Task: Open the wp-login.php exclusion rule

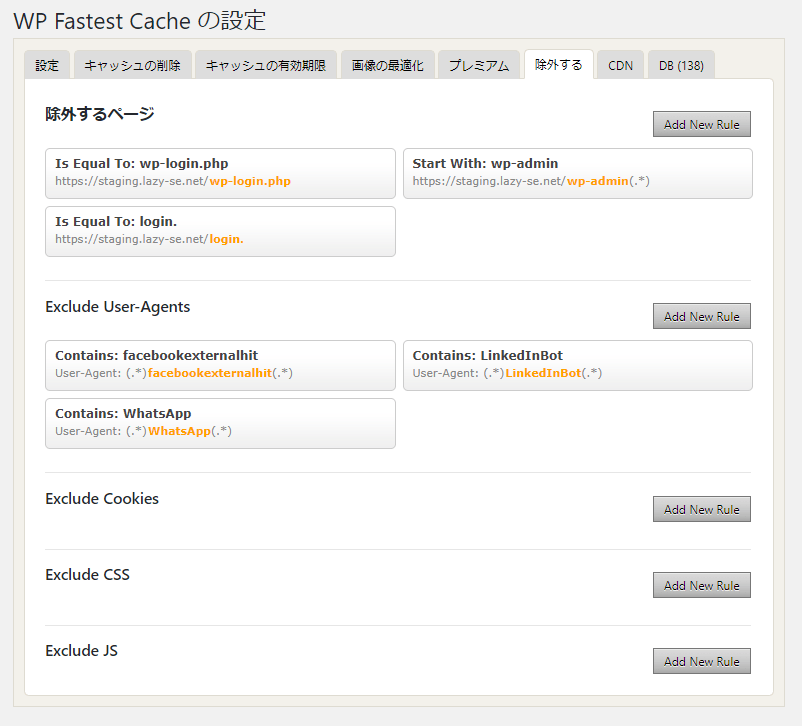Action: [220, 173]
